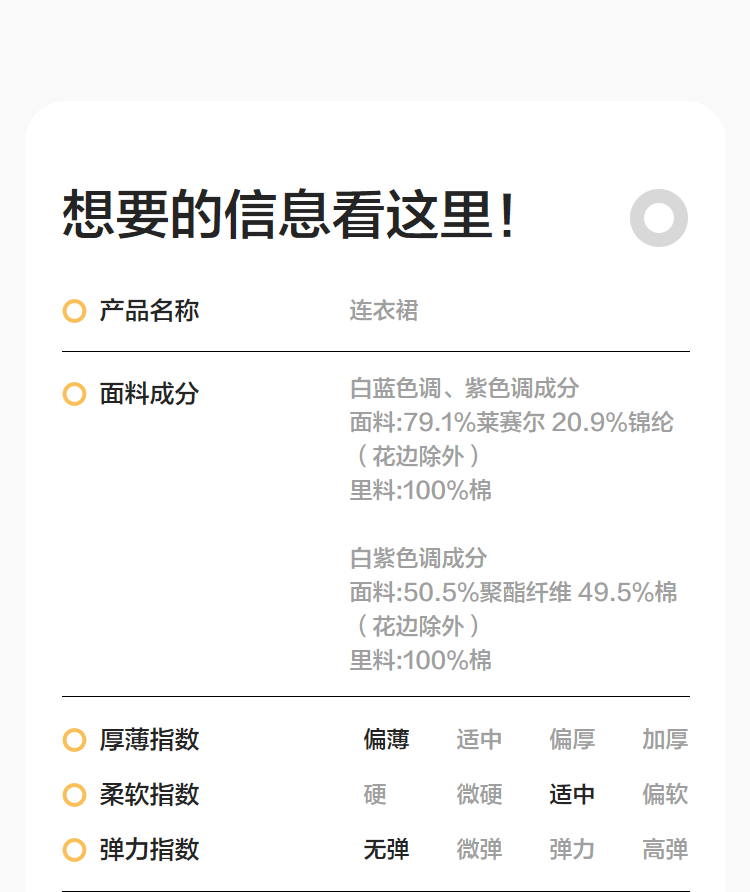Viewport: 750px width, 892px height.
Task: Select 适中 in the thickness row
Action: coord(479,740)
